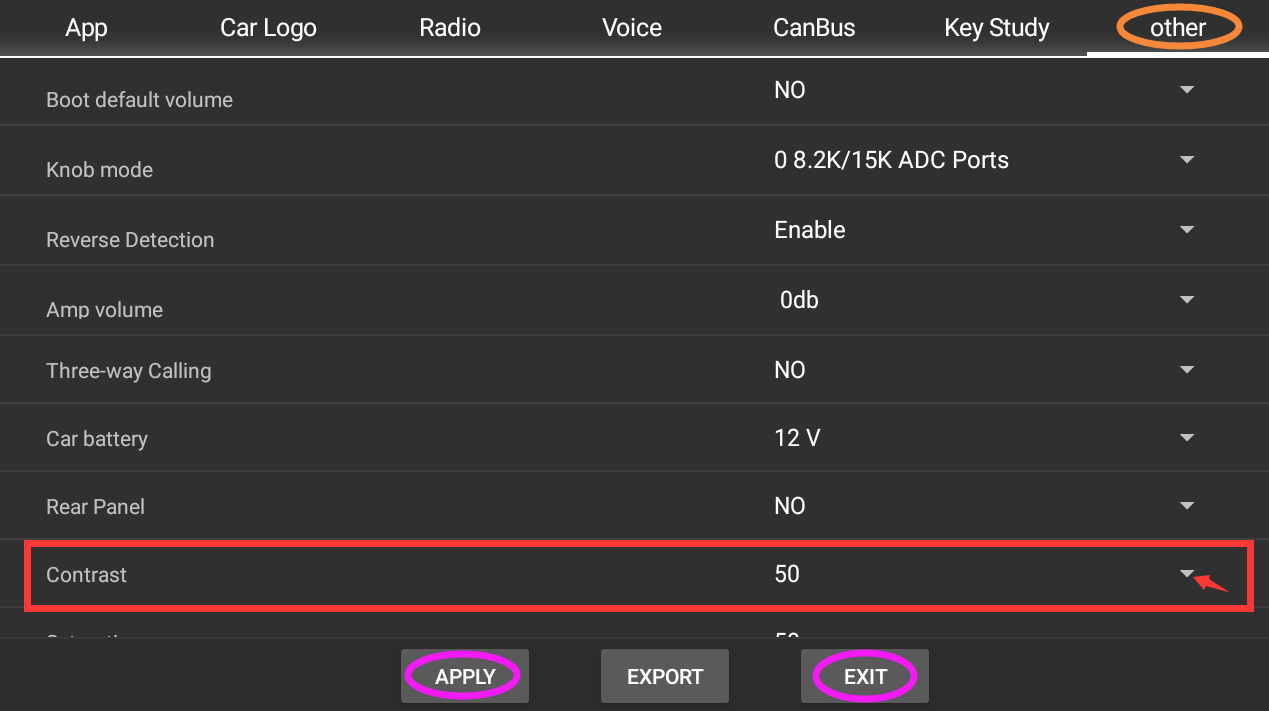Switch to the CanBus tab
This screenshot has width=1269, height=711.
point(814,27)
